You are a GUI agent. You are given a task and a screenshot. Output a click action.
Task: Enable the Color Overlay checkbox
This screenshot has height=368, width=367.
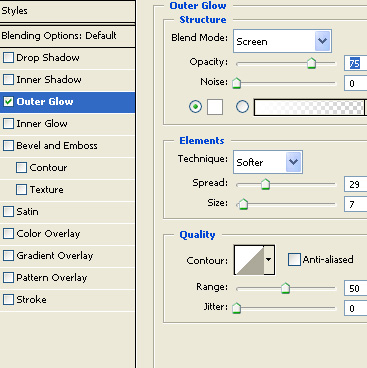pos(8,234)
